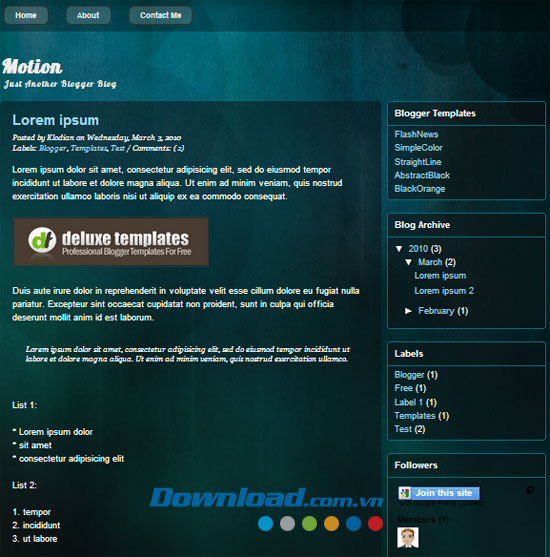
Task: Select the gray color dot
Action: (287, 523)
